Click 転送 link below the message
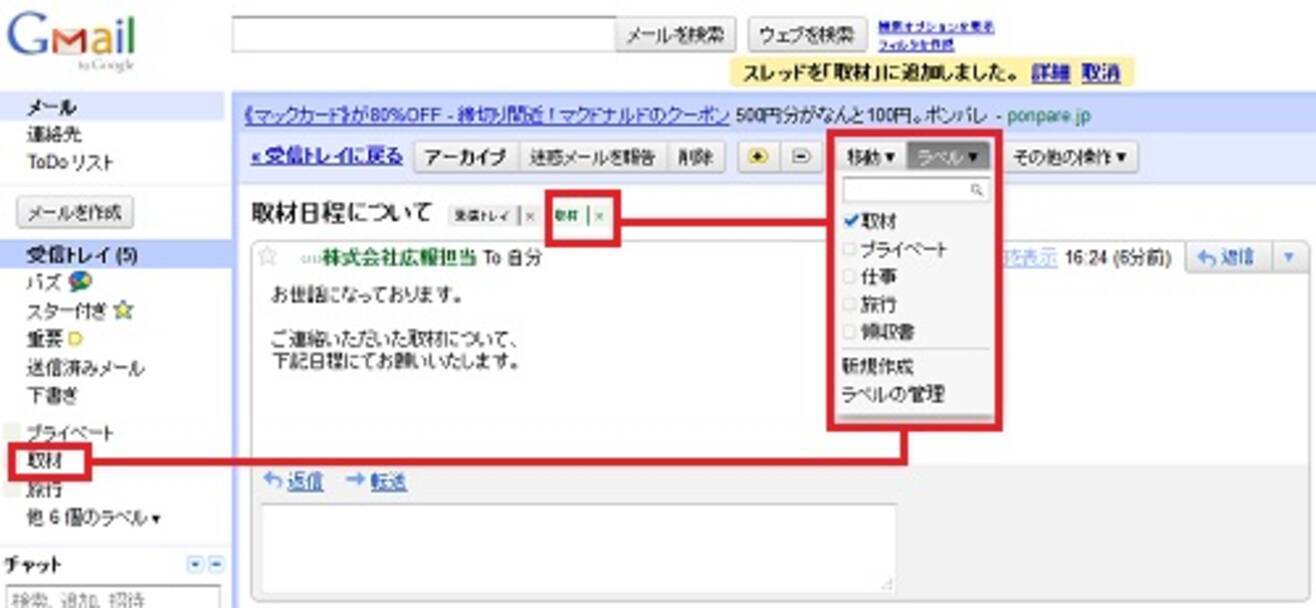The height and width of the screenshot is (608, 1316). [388, 481]
